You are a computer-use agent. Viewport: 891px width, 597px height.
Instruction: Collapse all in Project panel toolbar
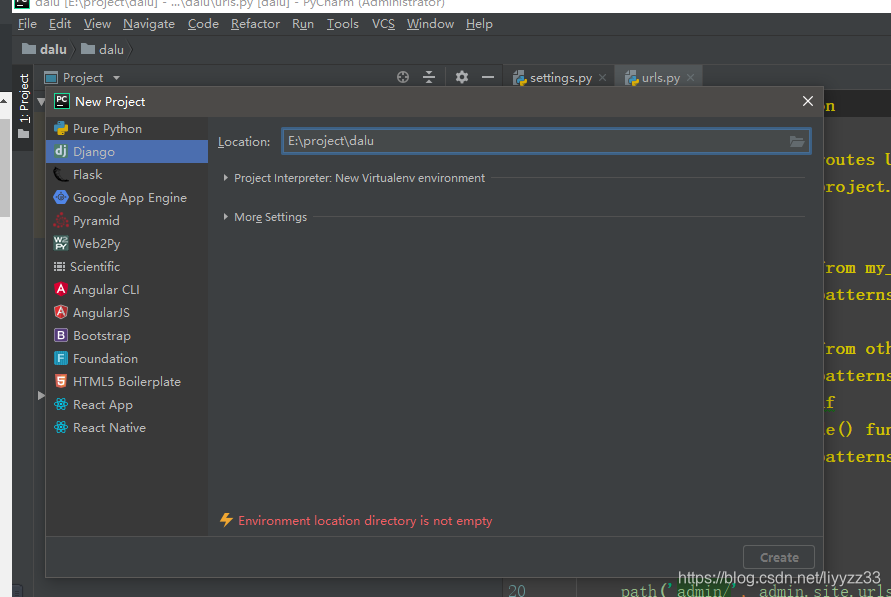(429, 77)
